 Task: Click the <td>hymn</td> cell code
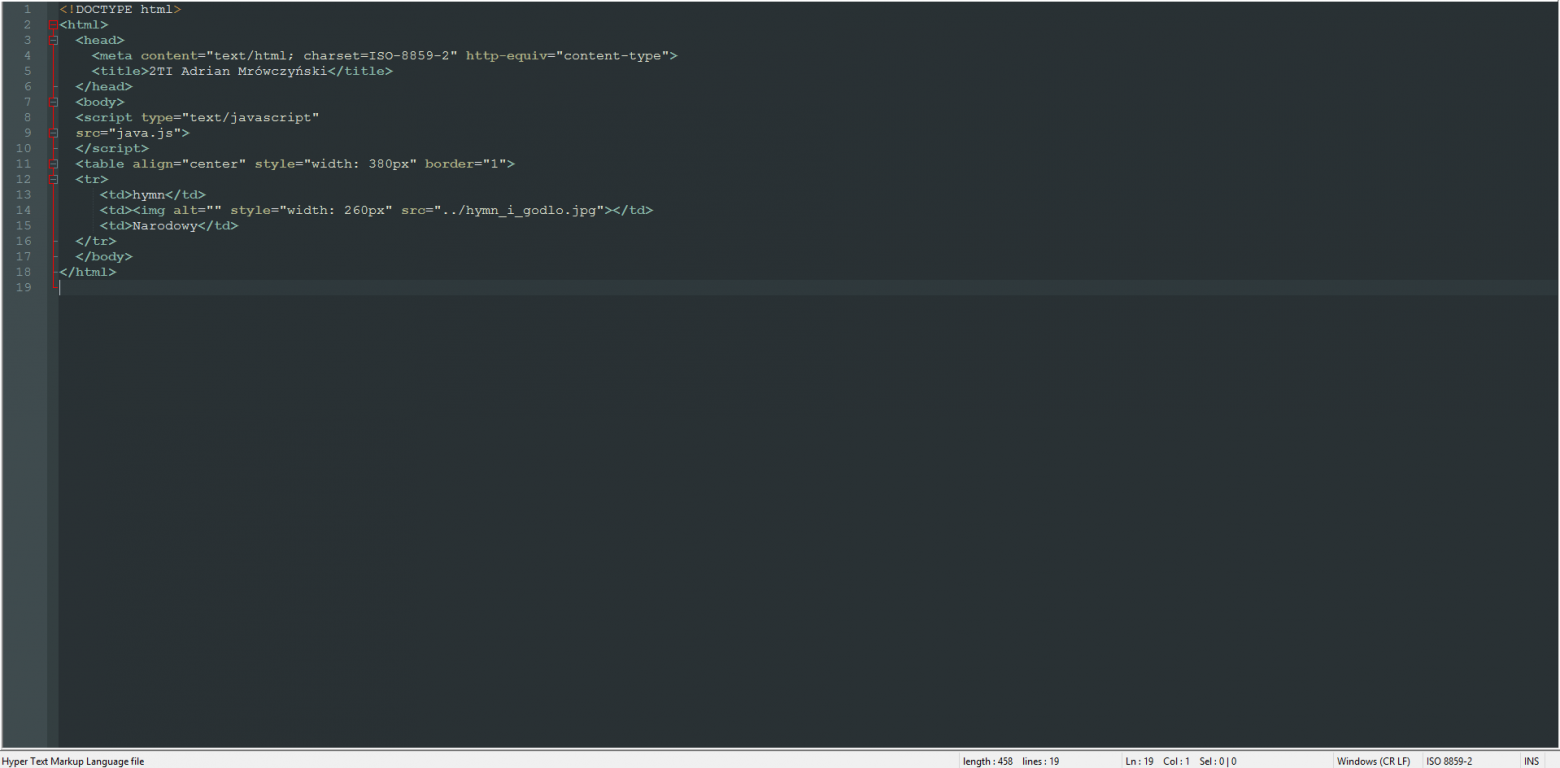[x=152, y=195]
